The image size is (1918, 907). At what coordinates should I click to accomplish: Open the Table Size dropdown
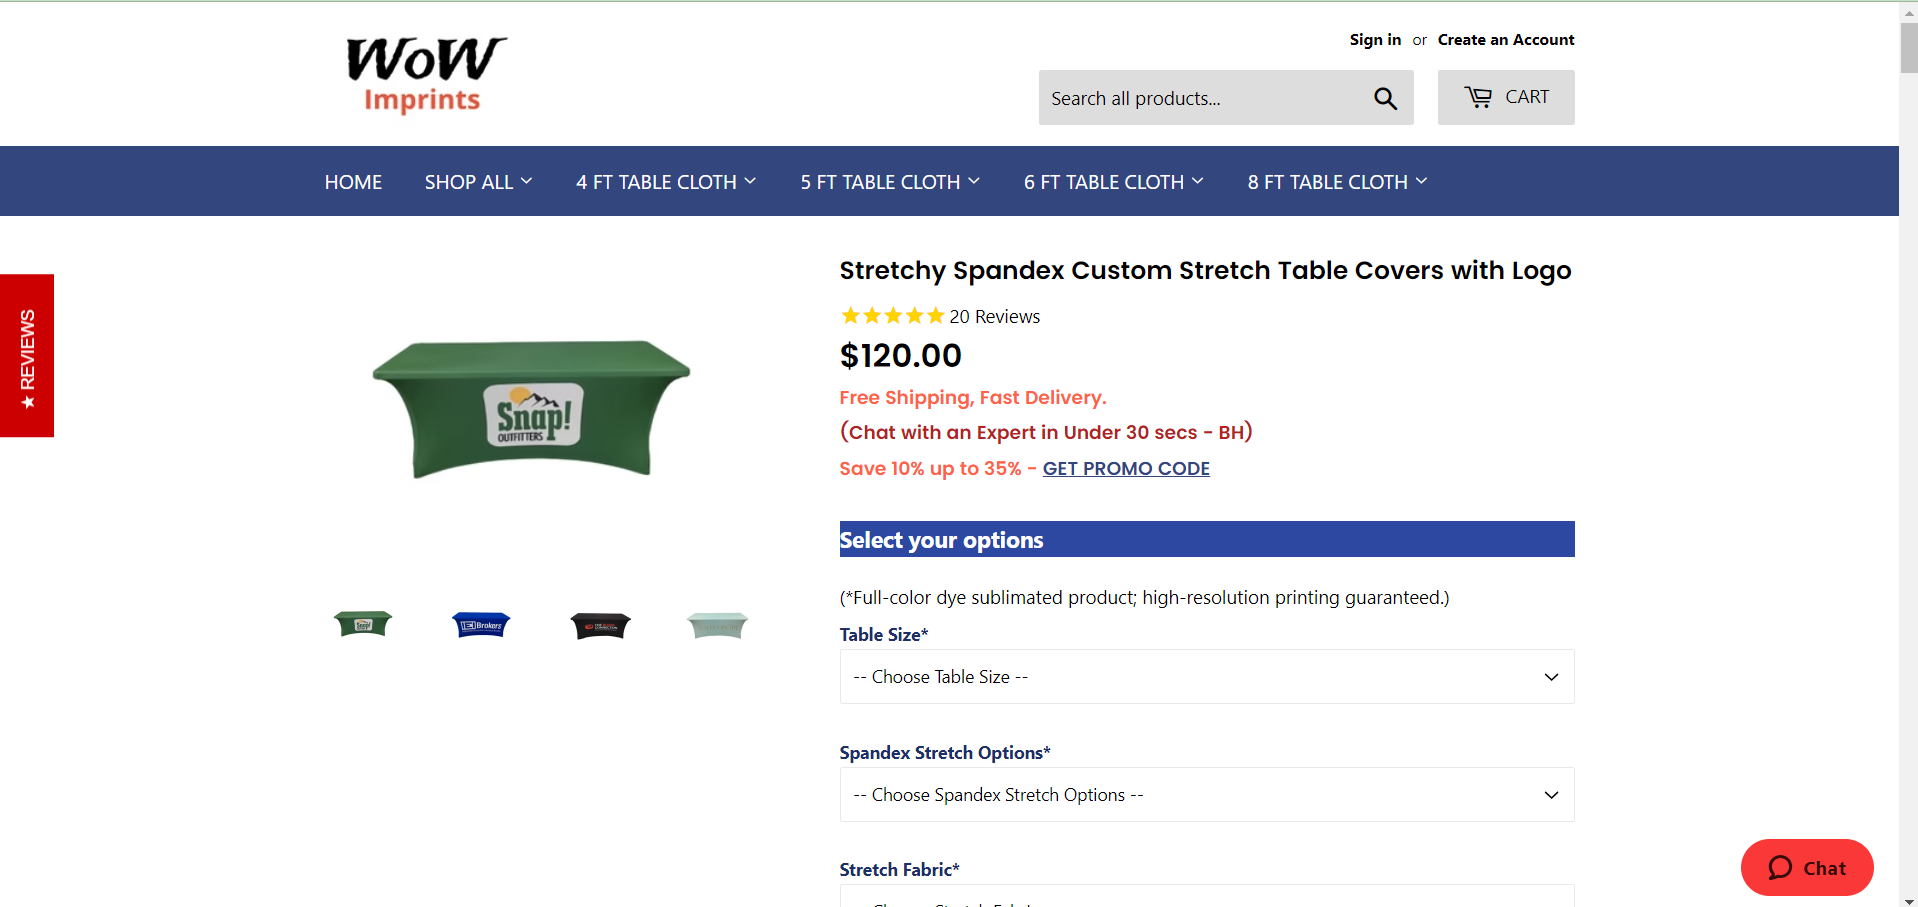click(x=1205, y=676)
